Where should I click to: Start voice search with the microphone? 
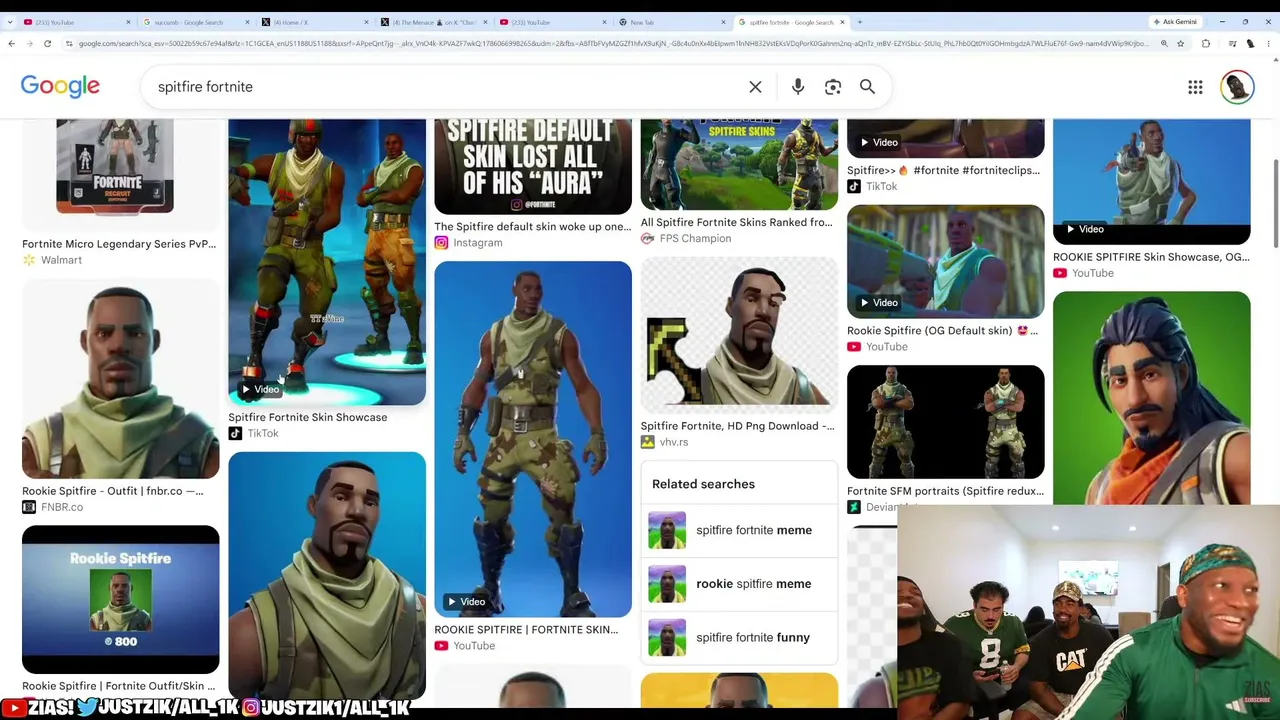pos(798,87)
